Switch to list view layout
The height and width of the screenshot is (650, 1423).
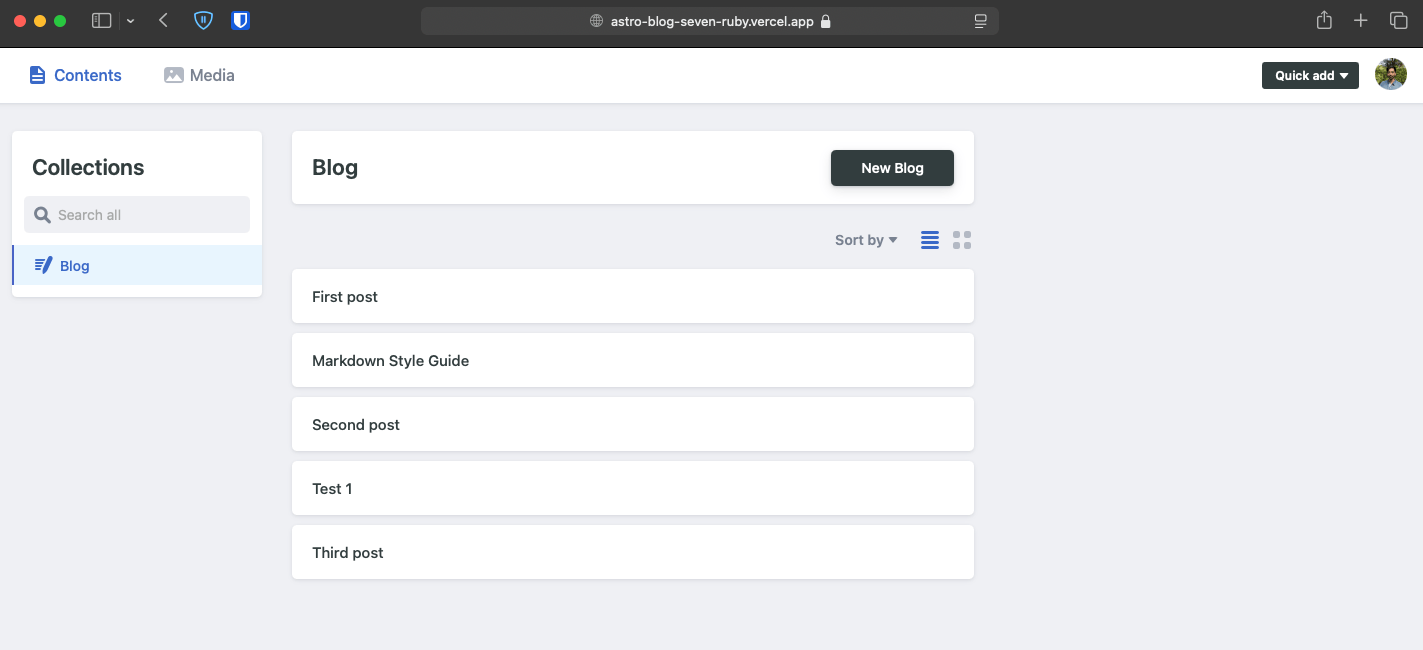(930, 240)
